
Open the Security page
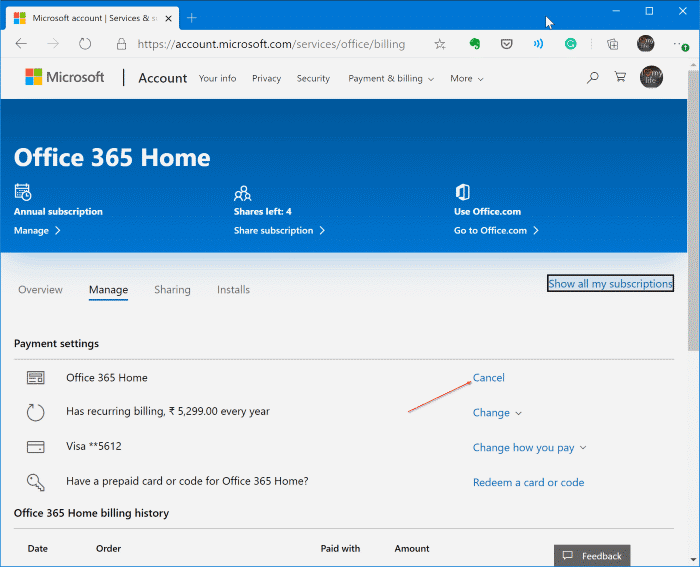313,79
